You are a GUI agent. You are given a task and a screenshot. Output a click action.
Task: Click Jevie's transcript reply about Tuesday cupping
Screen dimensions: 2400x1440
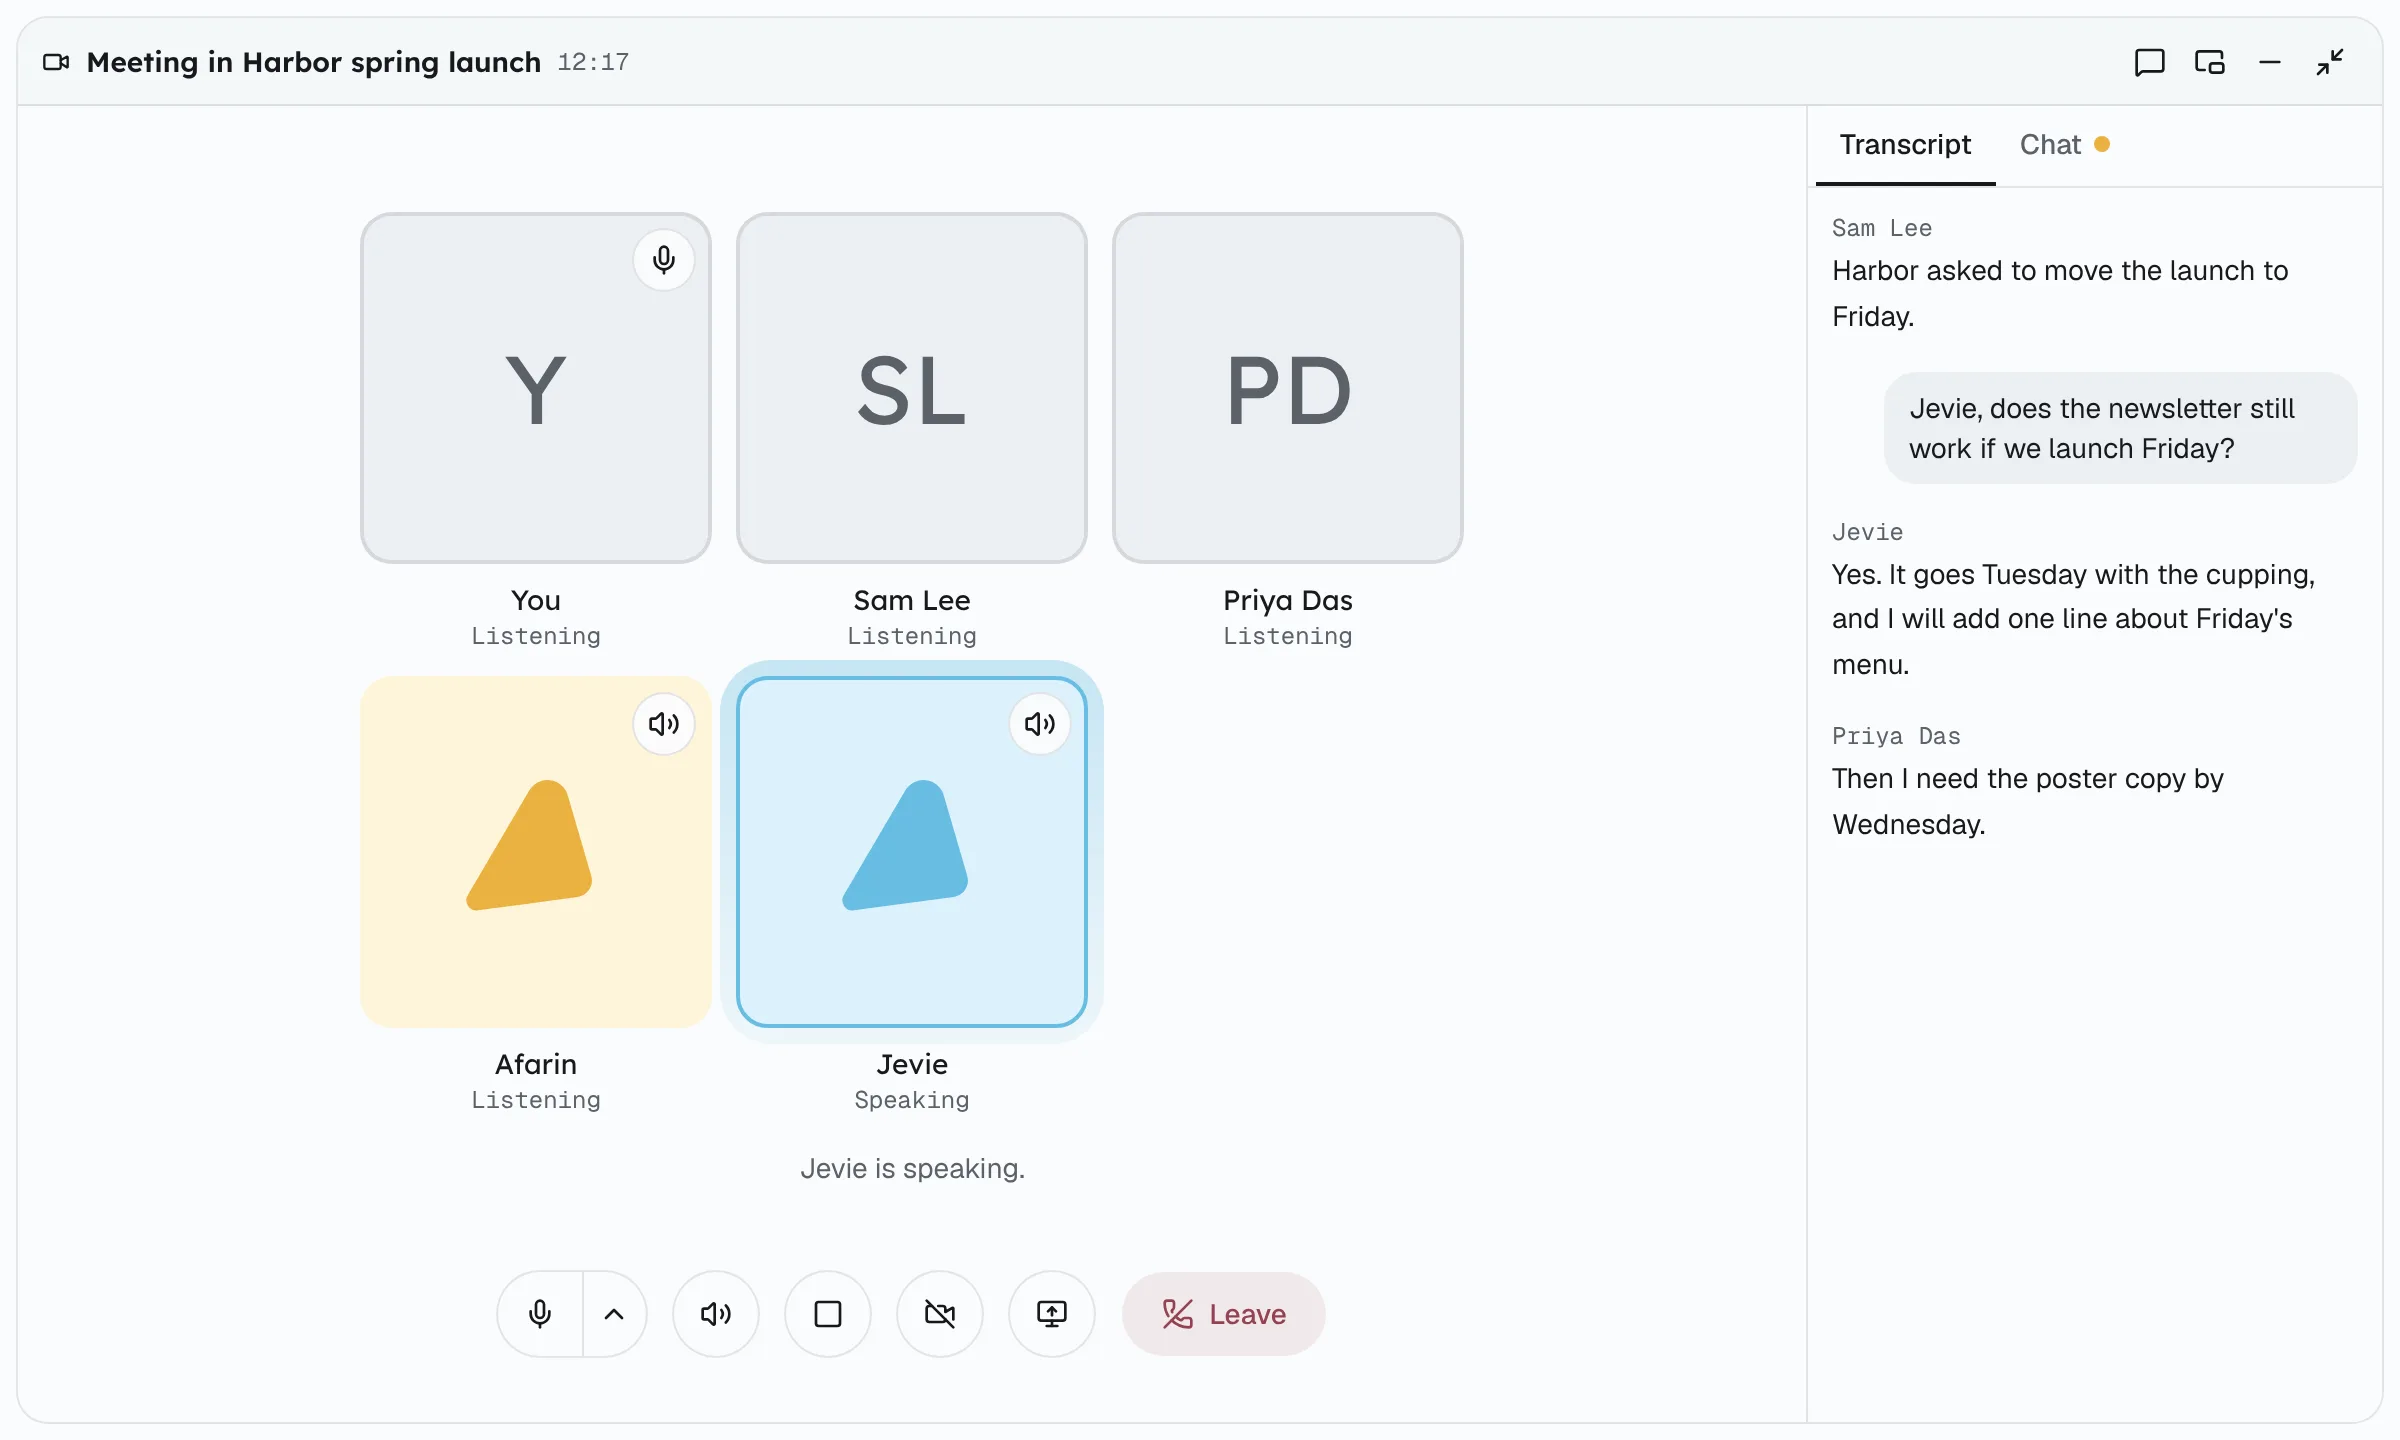[x=2073, y=619]
